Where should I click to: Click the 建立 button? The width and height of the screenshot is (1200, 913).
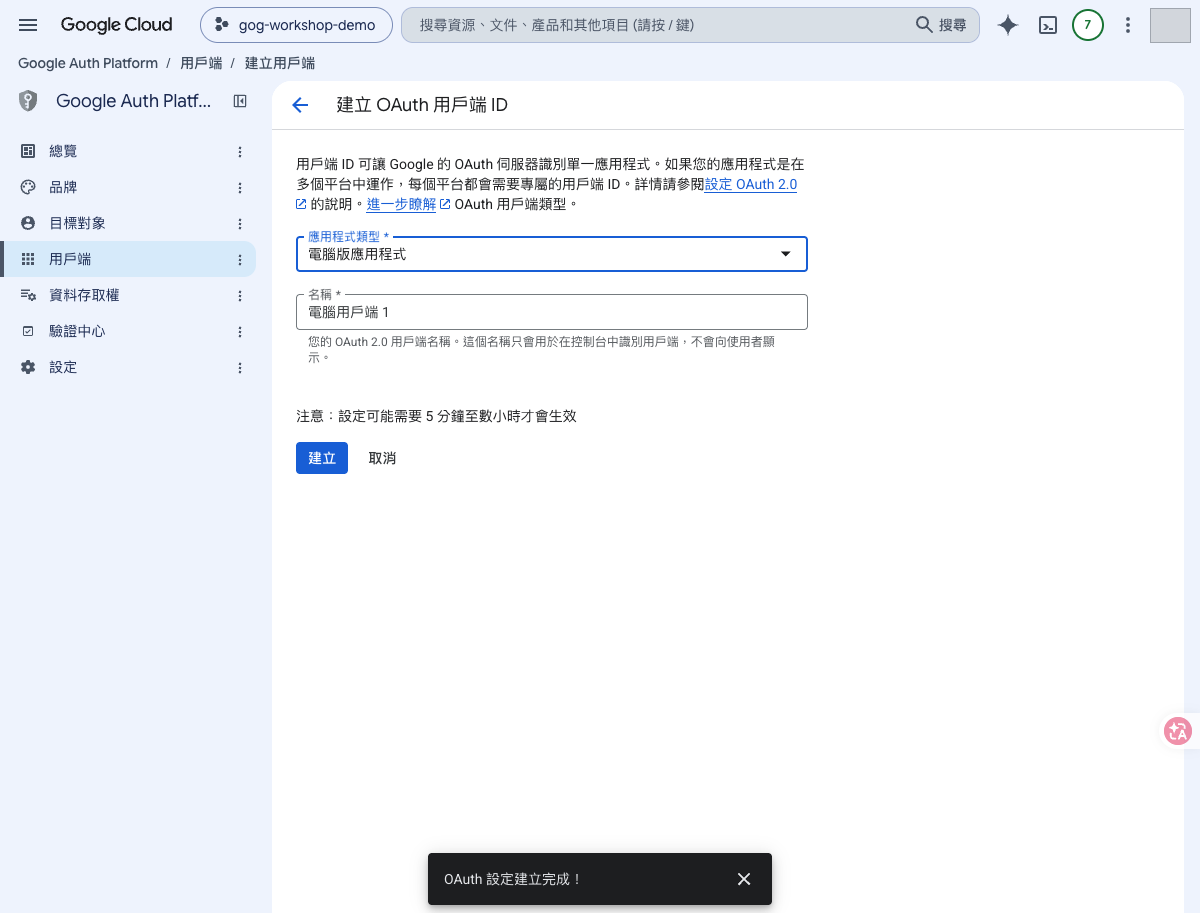(322, 458)
